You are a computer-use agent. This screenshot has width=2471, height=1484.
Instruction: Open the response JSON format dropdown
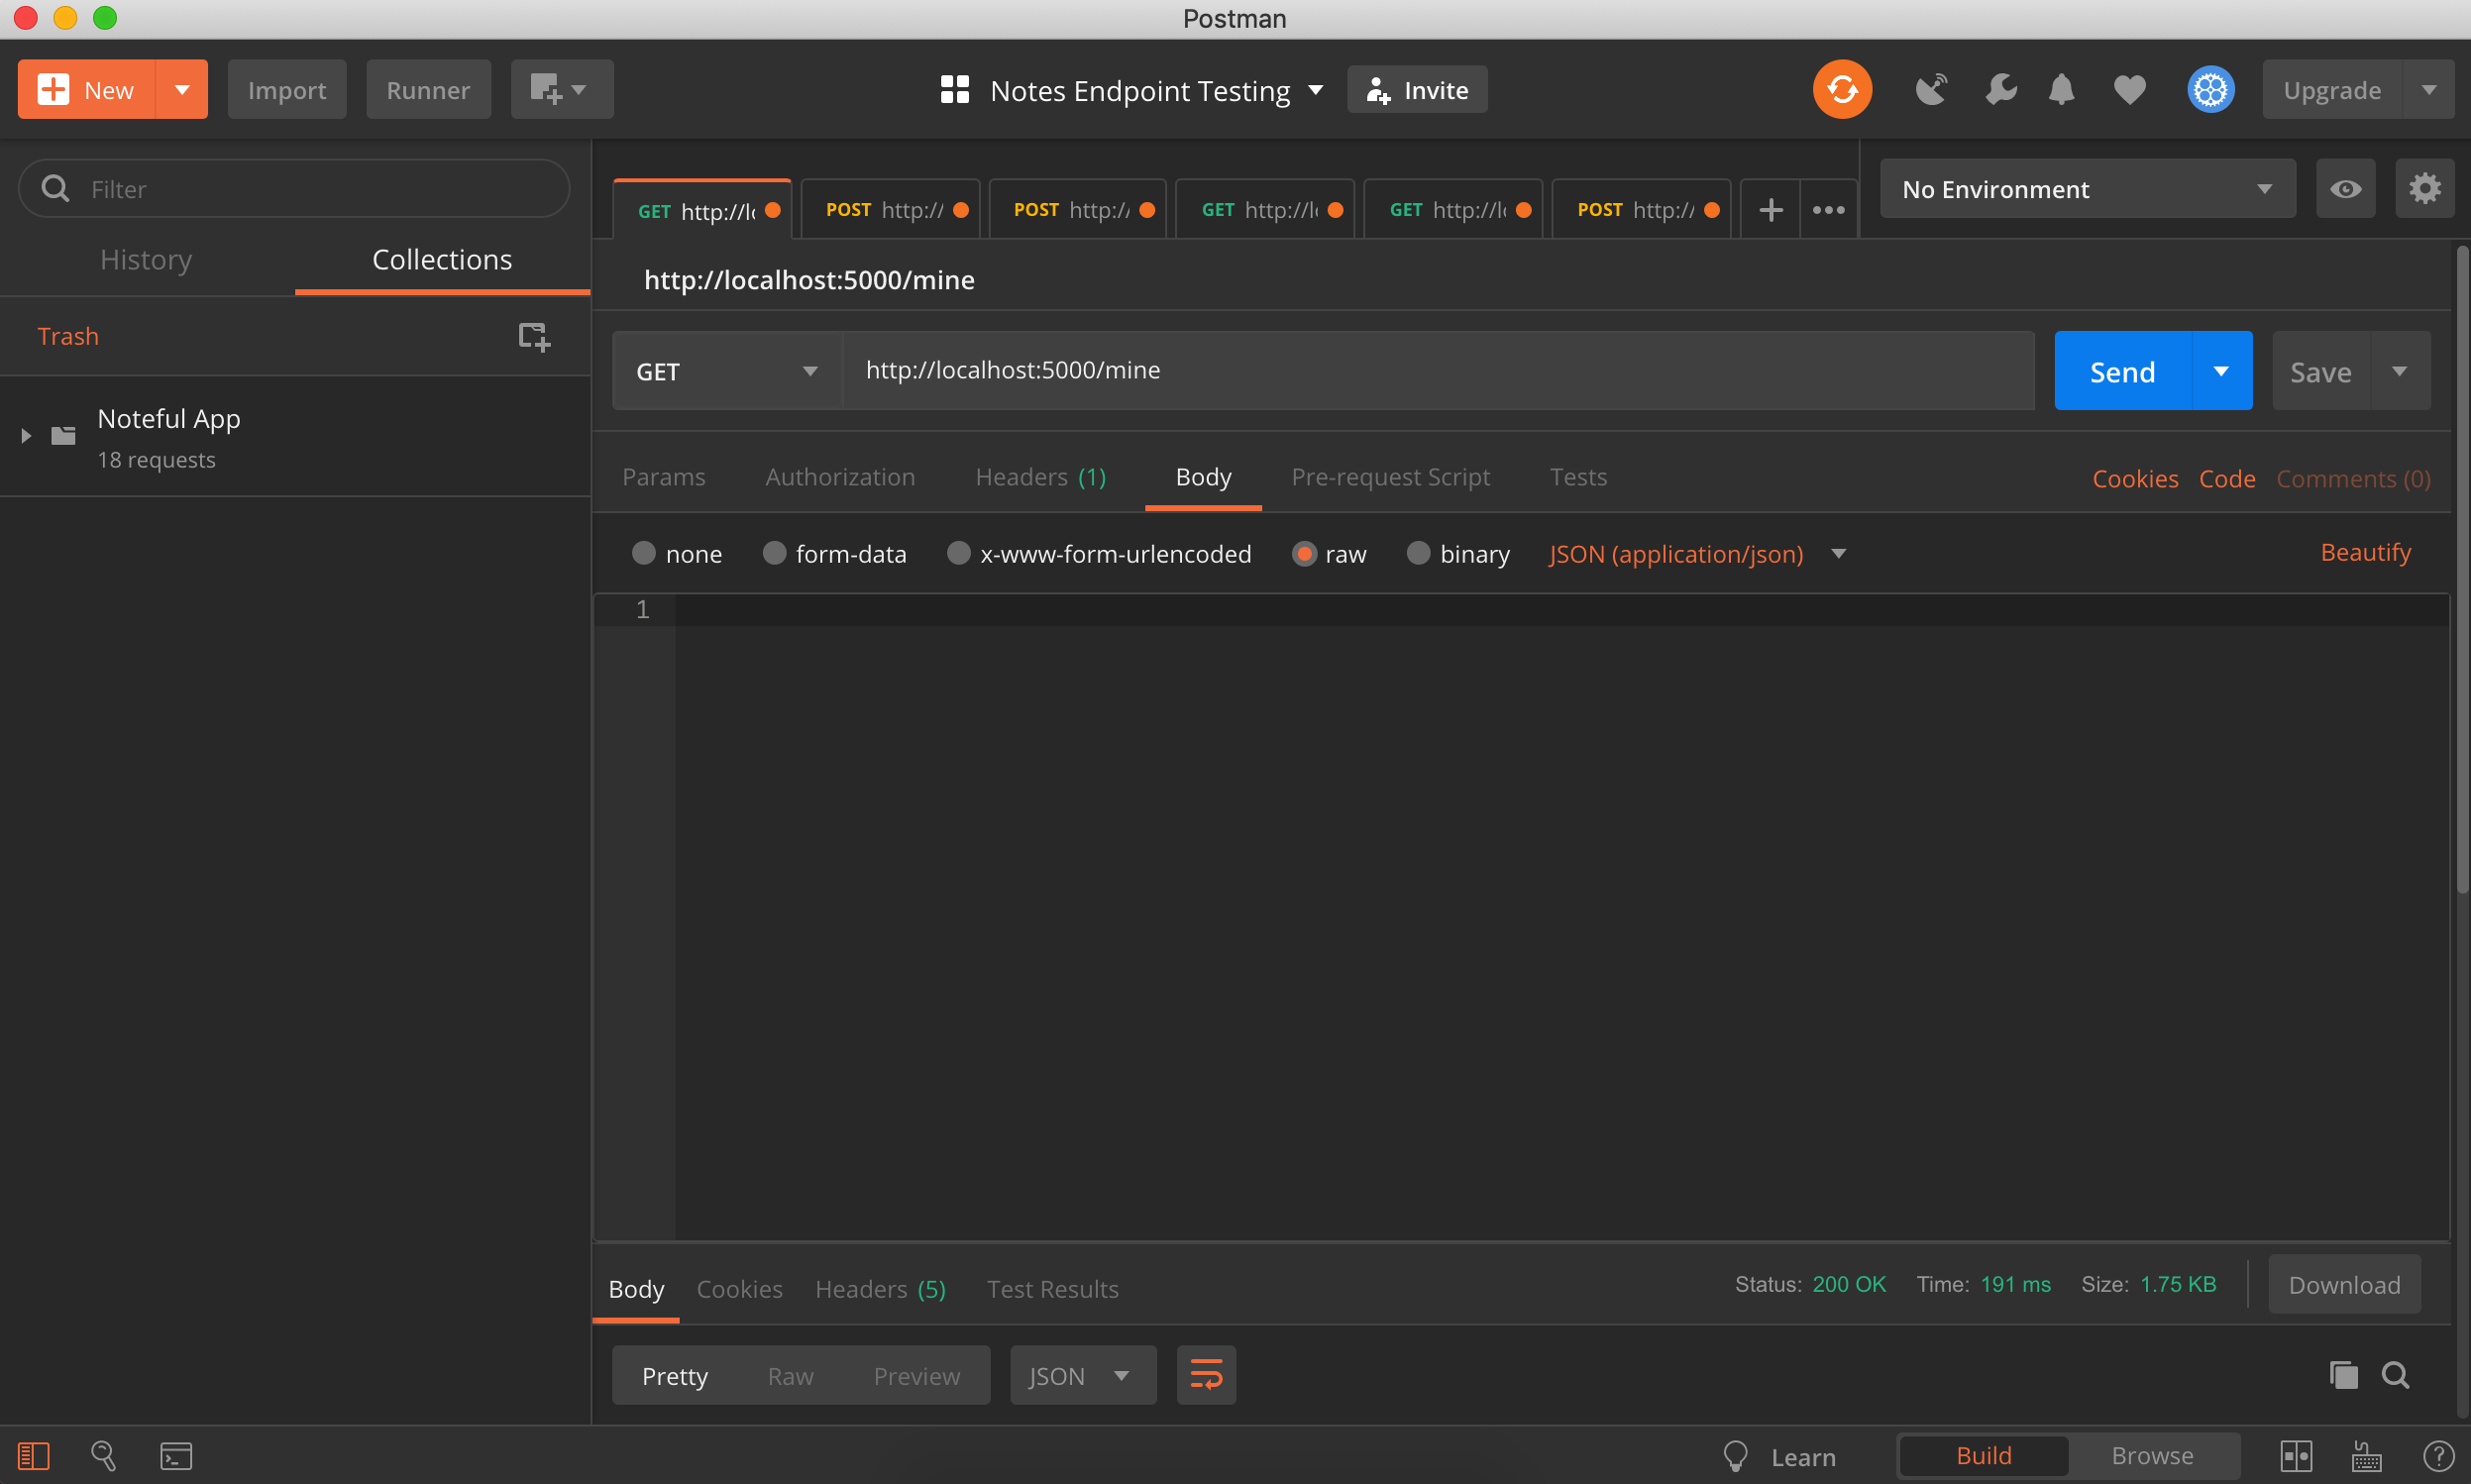point(1082,1375)
